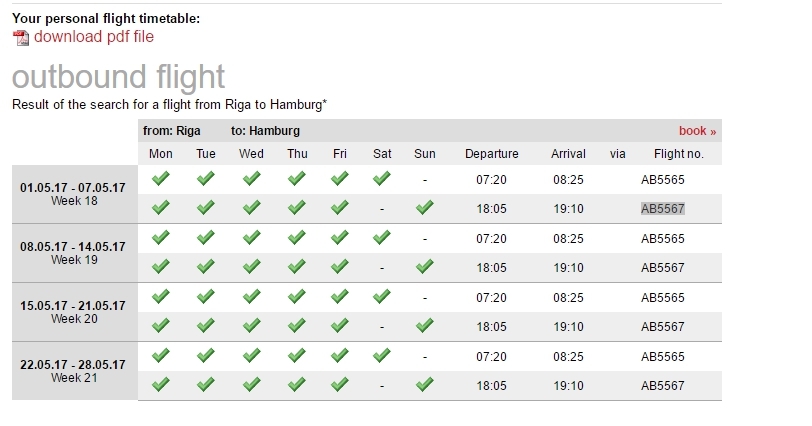812x426 pixels.
Task: Click Friday checkmark for Week 20 18:05 flight
Action: (339, 326)
